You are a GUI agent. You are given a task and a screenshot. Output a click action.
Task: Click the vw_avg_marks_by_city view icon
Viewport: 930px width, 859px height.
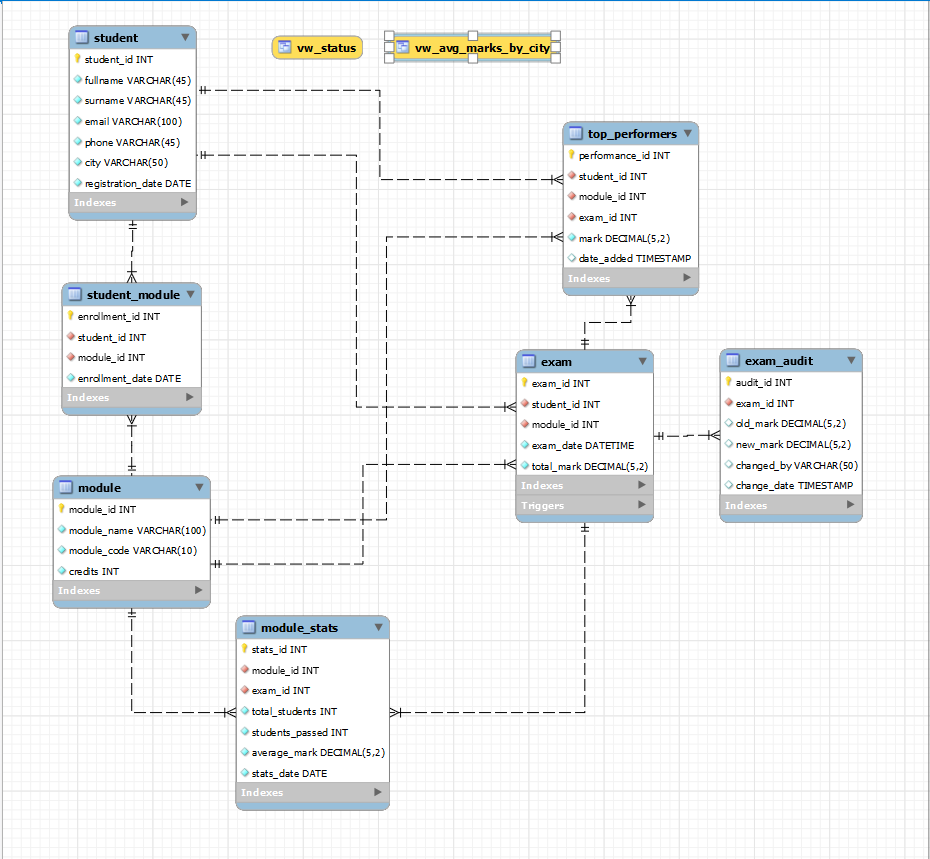403,47
